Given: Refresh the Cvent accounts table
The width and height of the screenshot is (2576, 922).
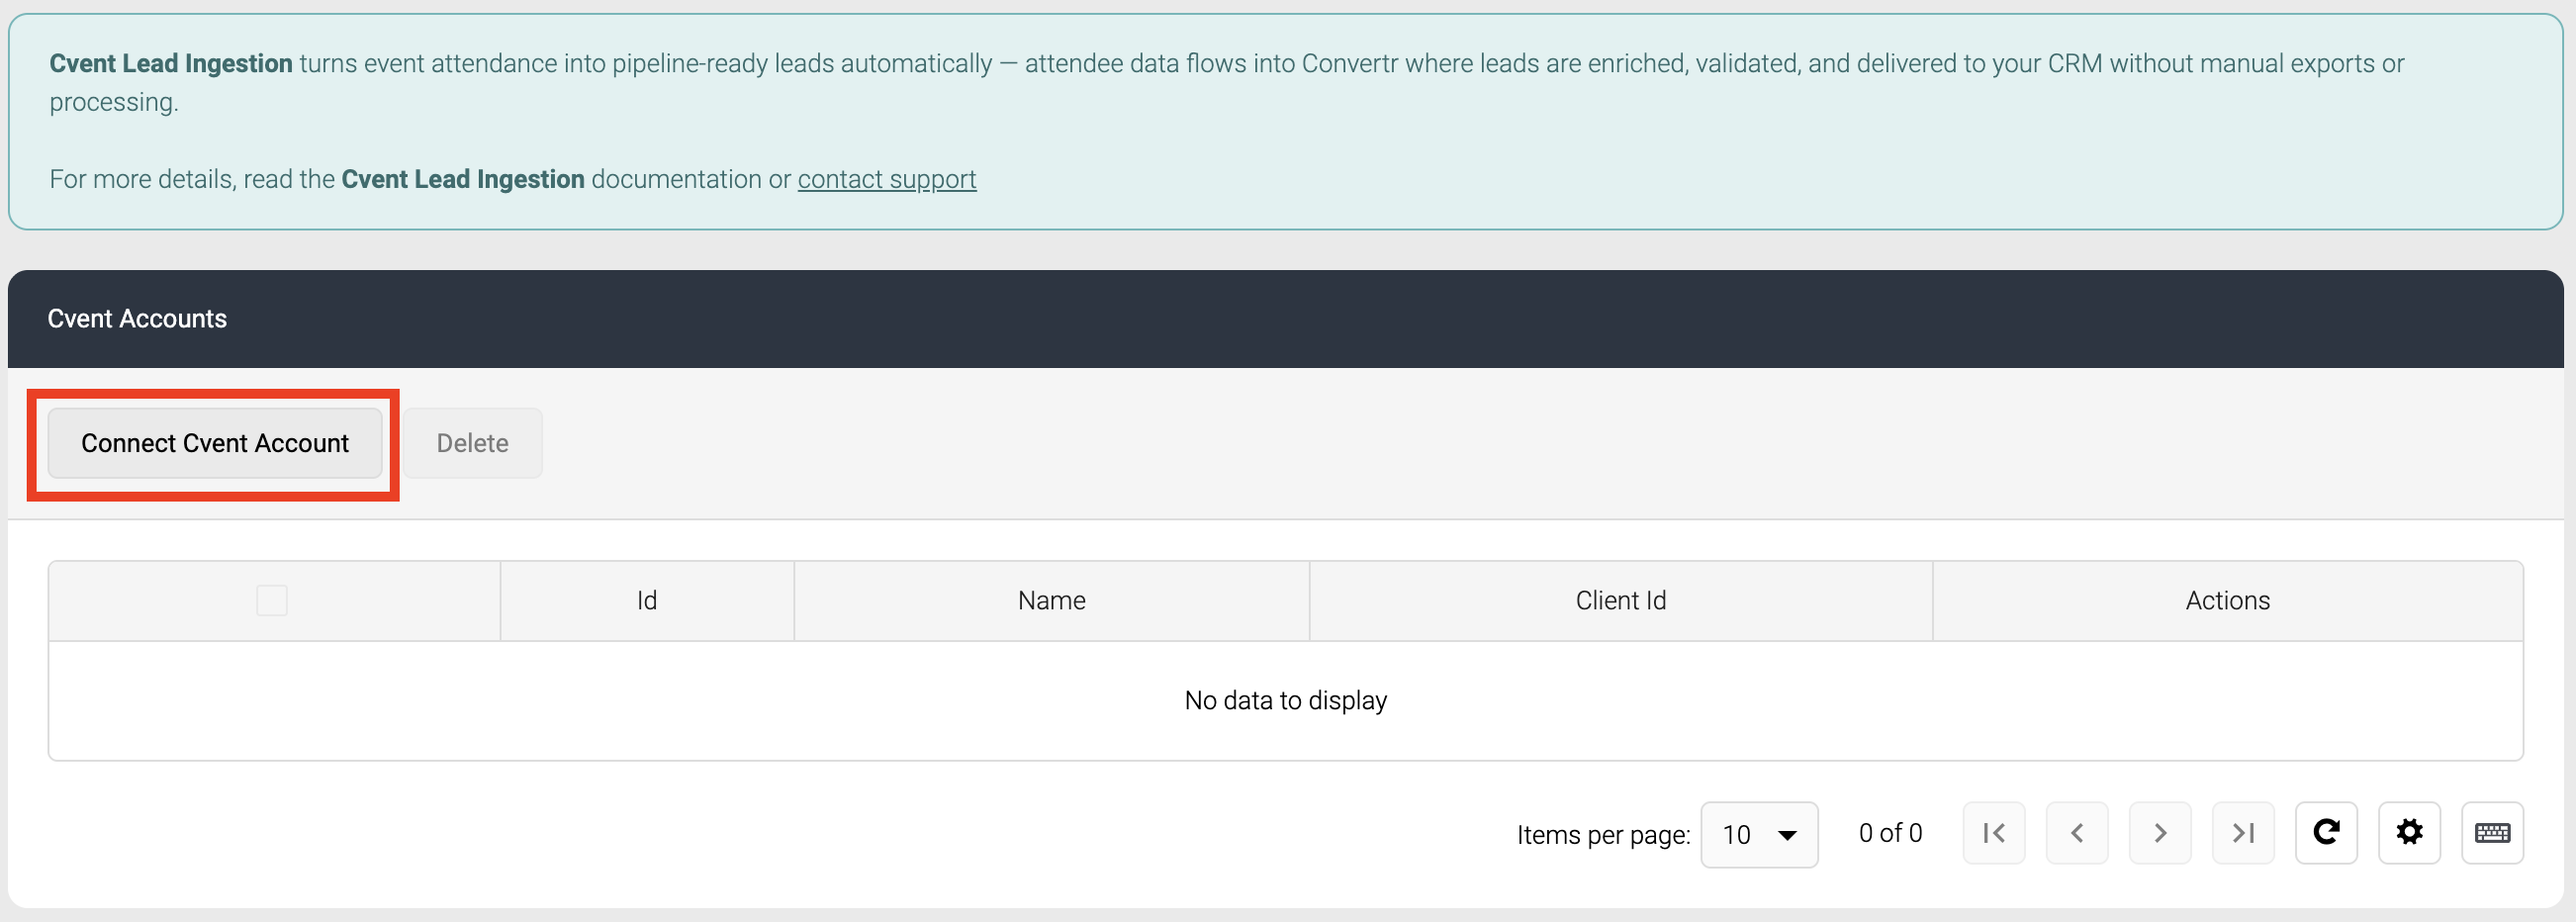Looking at the screenshot, I should coord(2326,833).
